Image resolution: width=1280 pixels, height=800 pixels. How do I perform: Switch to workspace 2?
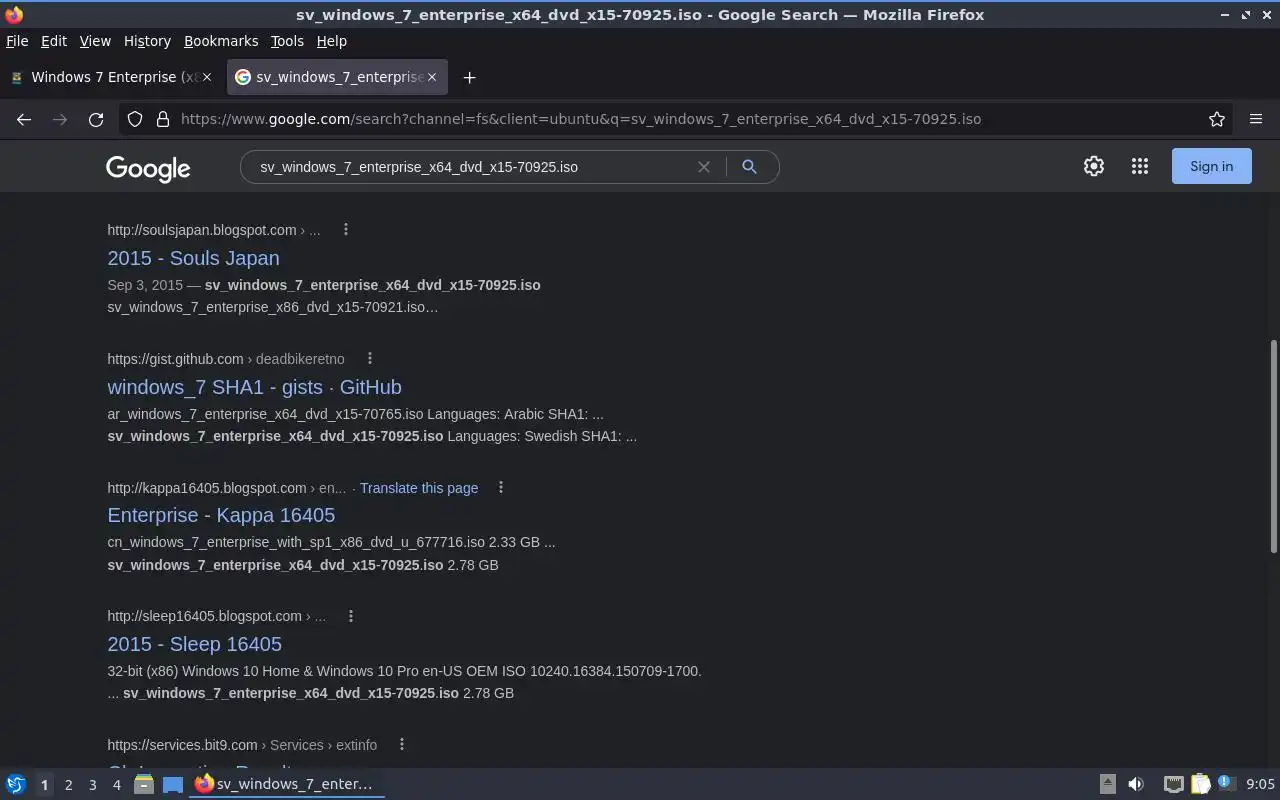click(68, 785)
